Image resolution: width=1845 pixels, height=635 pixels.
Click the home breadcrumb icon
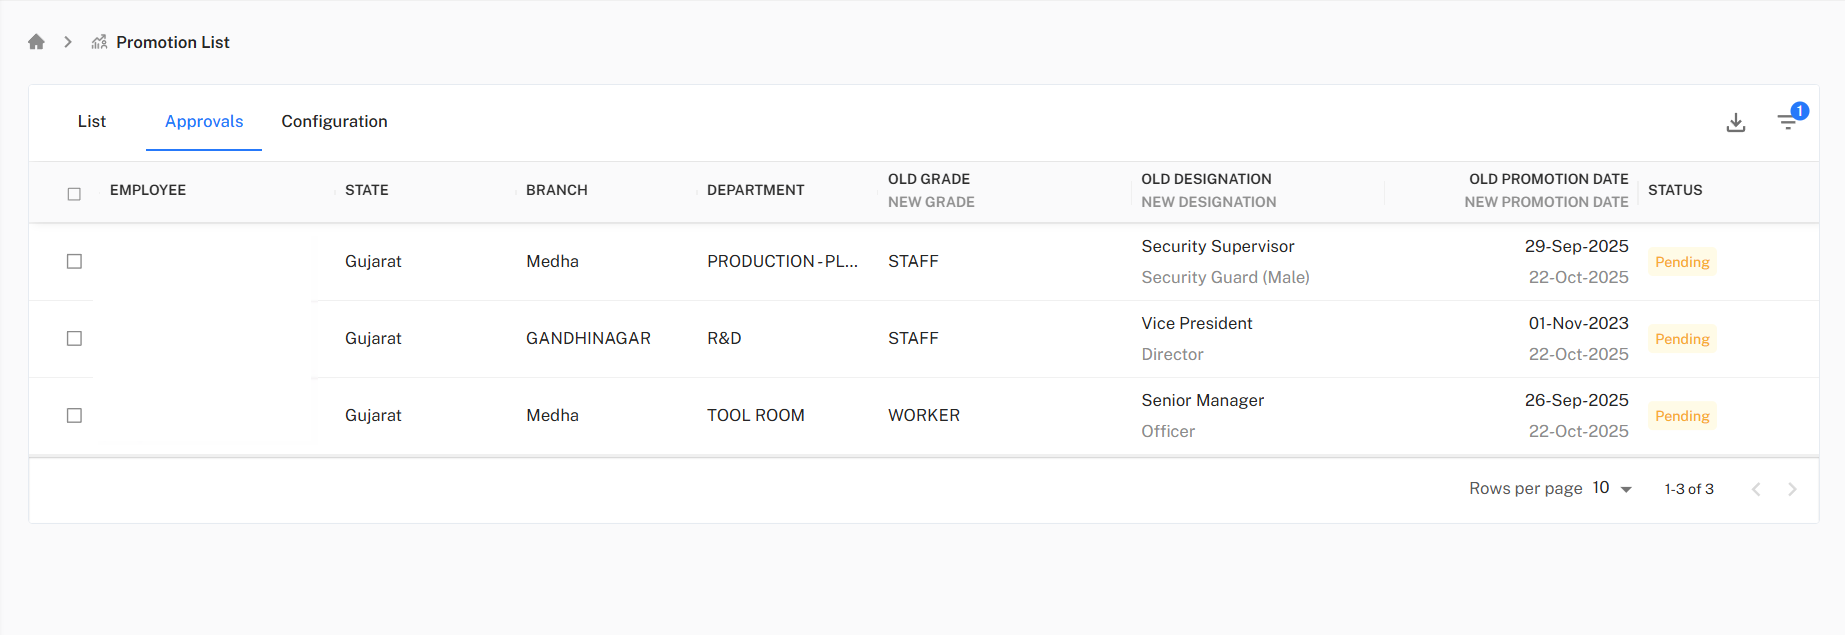pos(37,42)
